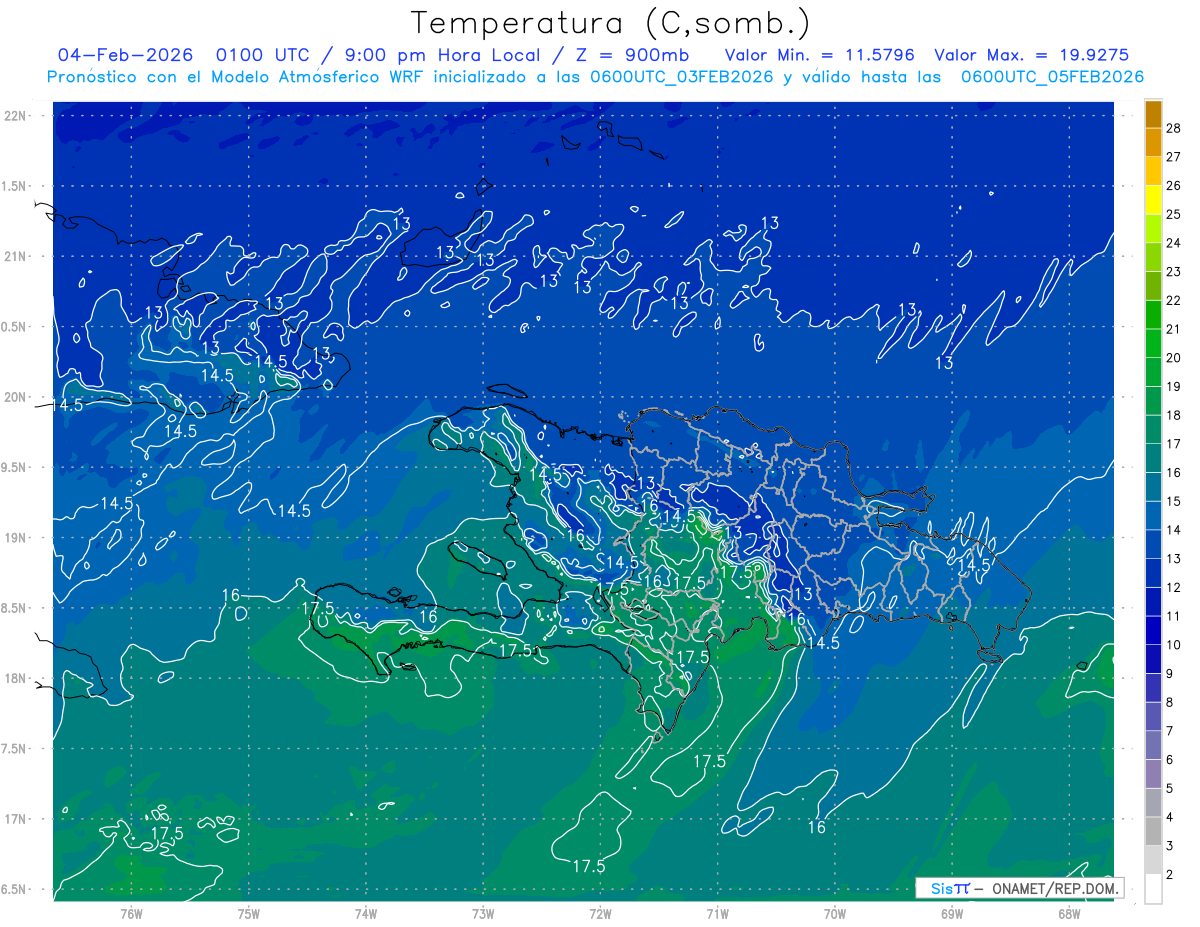
Task: Click '9:00 pm Hora Local' in header
Action: [x=443, y=55]
